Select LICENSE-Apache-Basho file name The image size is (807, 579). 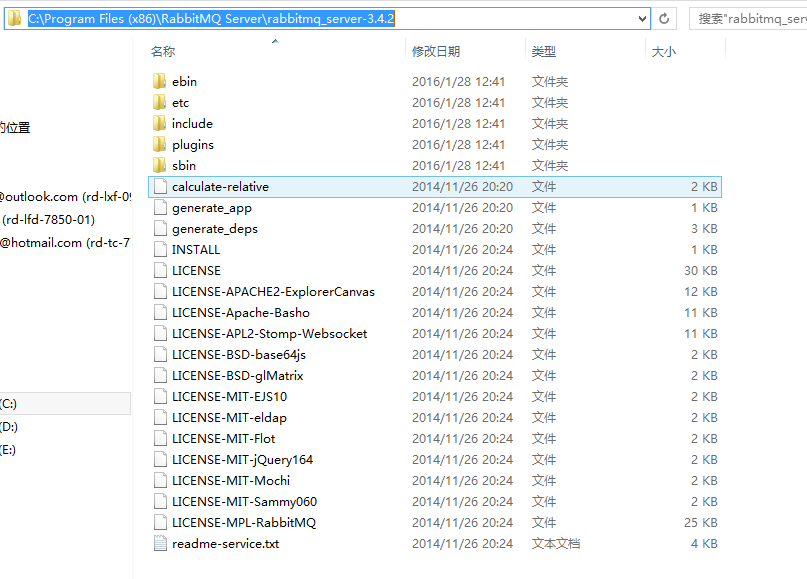pos(241,312)
